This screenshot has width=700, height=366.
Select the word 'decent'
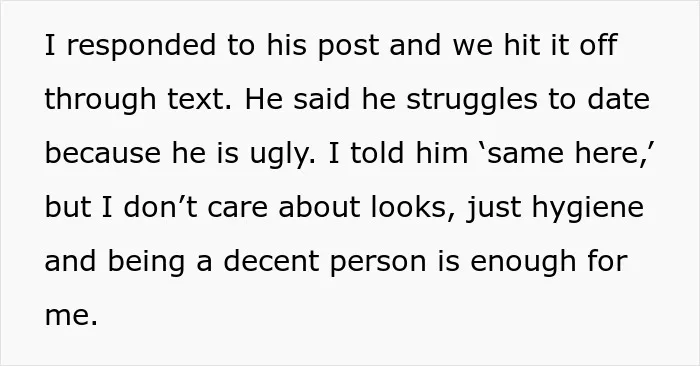(271, 261)
